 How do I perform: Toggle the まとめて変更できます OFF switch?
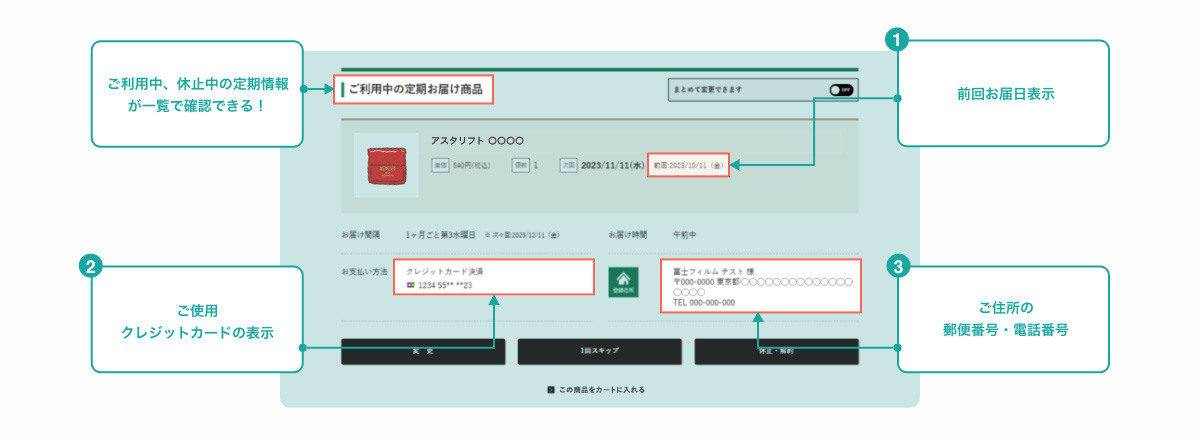click(841, 89)
